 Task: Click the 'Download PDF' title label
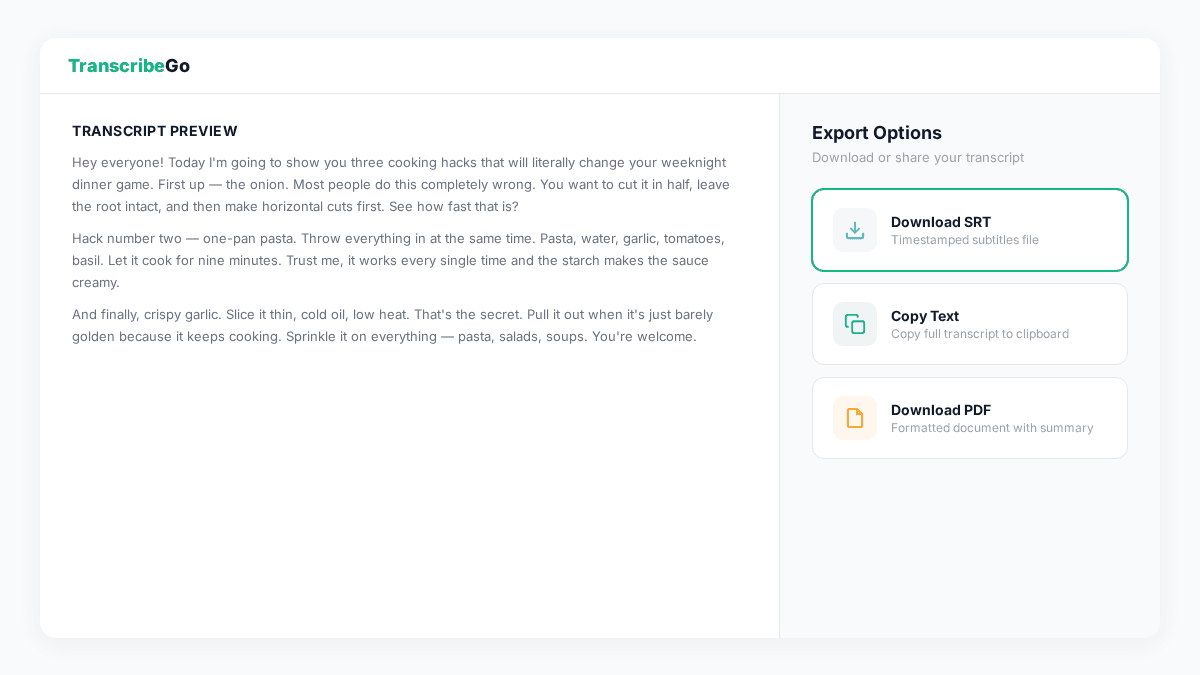[941, 410]
